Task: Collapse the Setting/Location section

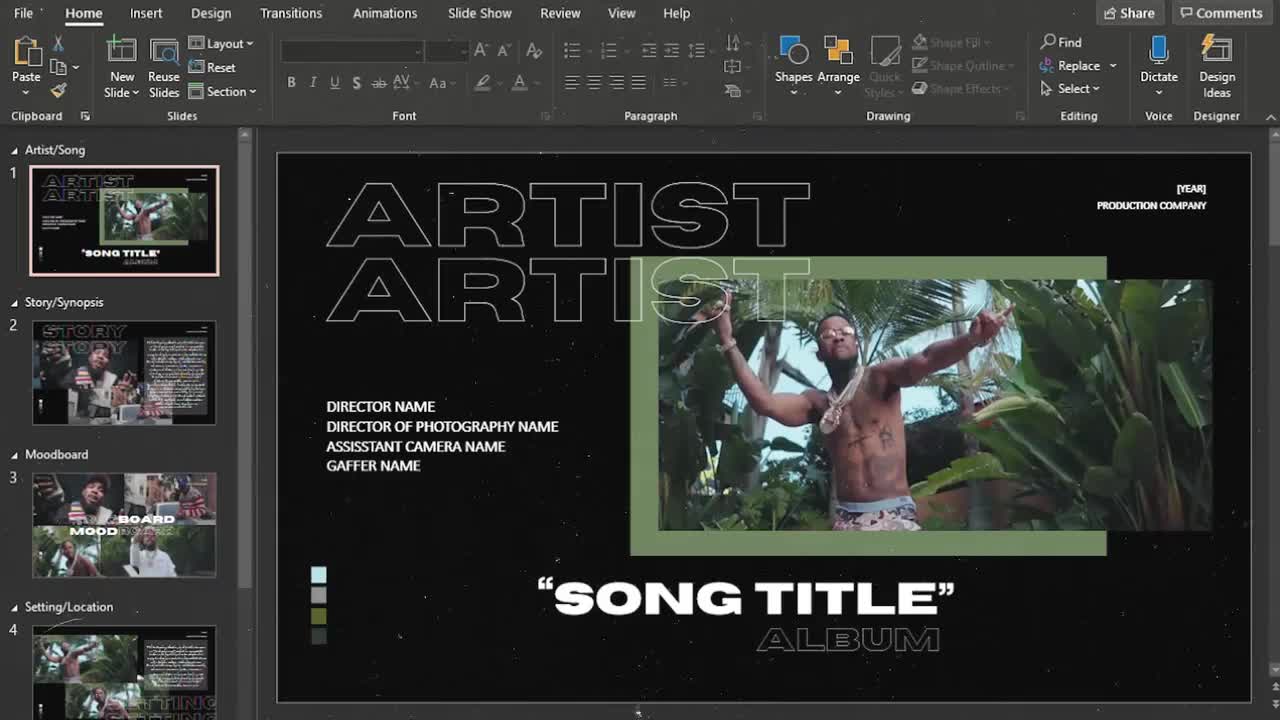Action: pyautogui.click(x=15, y=608)
